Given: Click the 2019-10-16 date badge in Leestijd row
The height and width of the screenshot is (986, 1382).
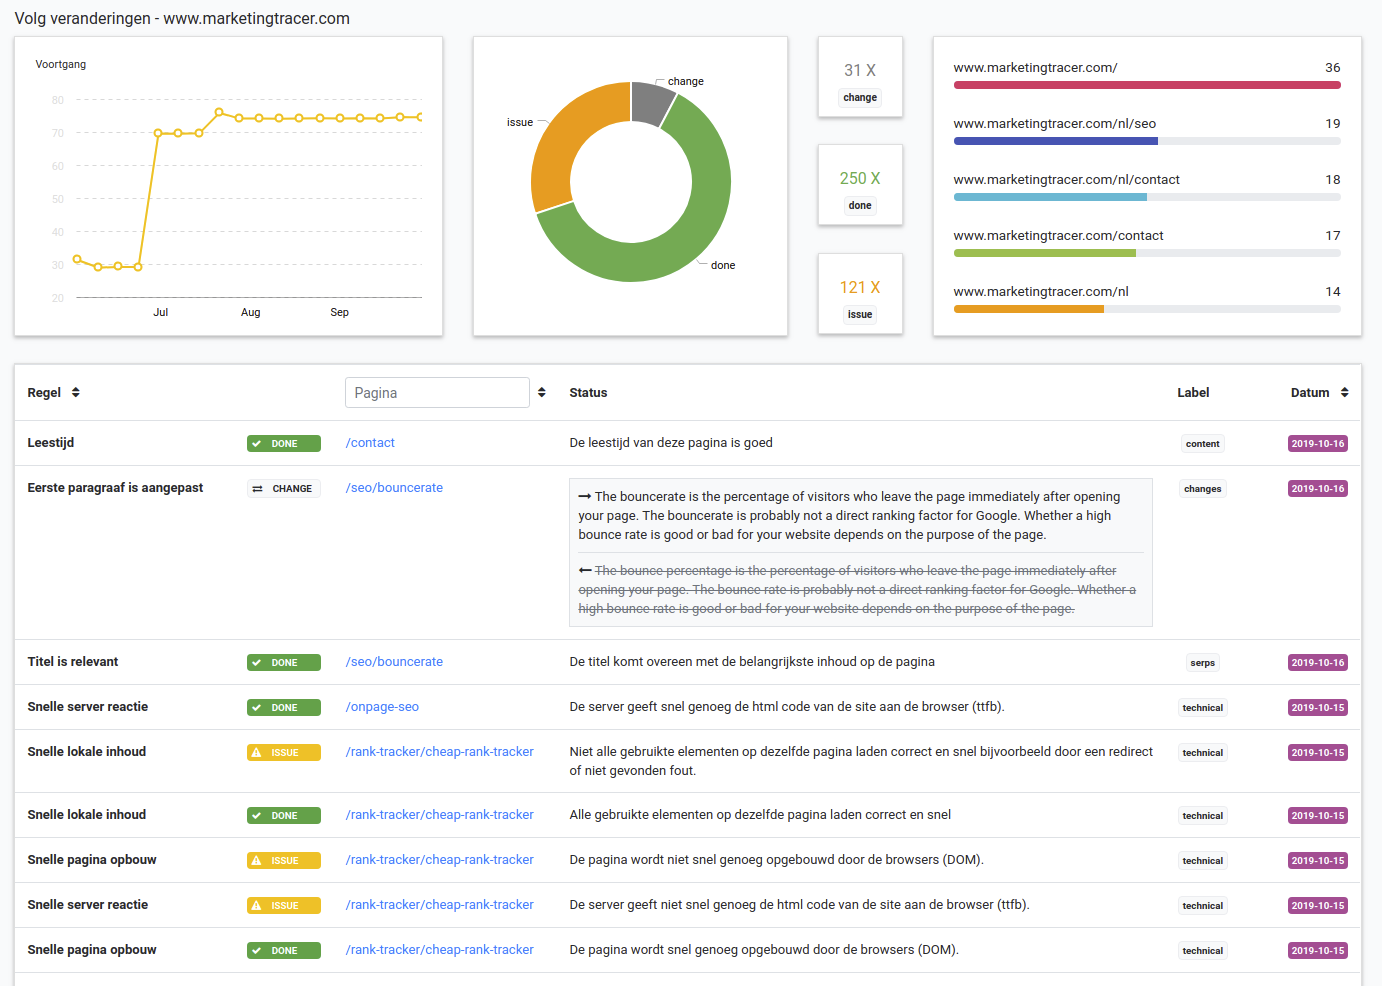Looking at the screenshot, I should [1317, 444].
